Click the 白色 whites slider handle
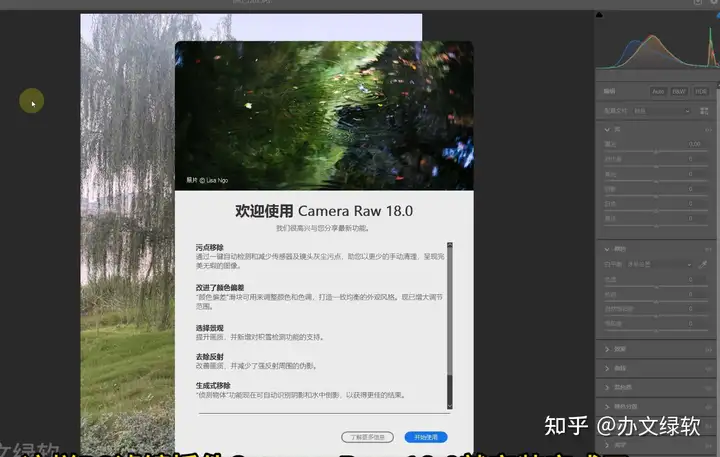 coord(656,211)
